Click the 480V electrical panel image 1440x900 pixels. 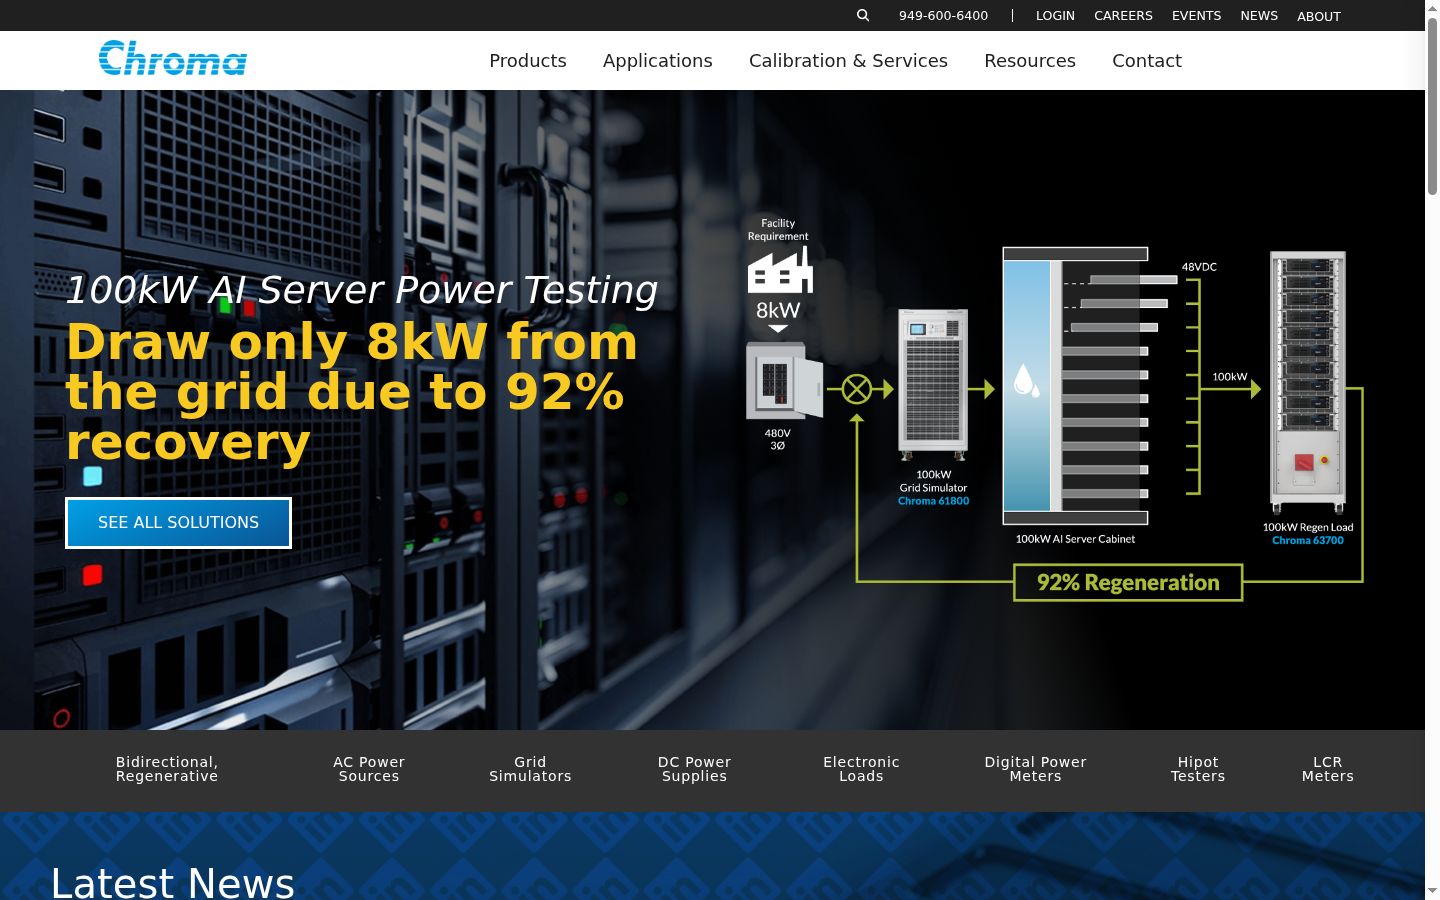[x=784, y=381]
